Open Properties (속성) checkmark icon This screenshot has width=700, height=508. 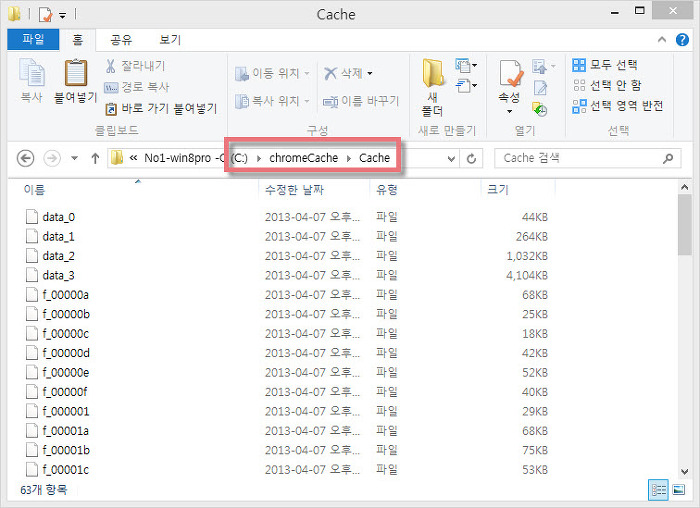(509, 76)
